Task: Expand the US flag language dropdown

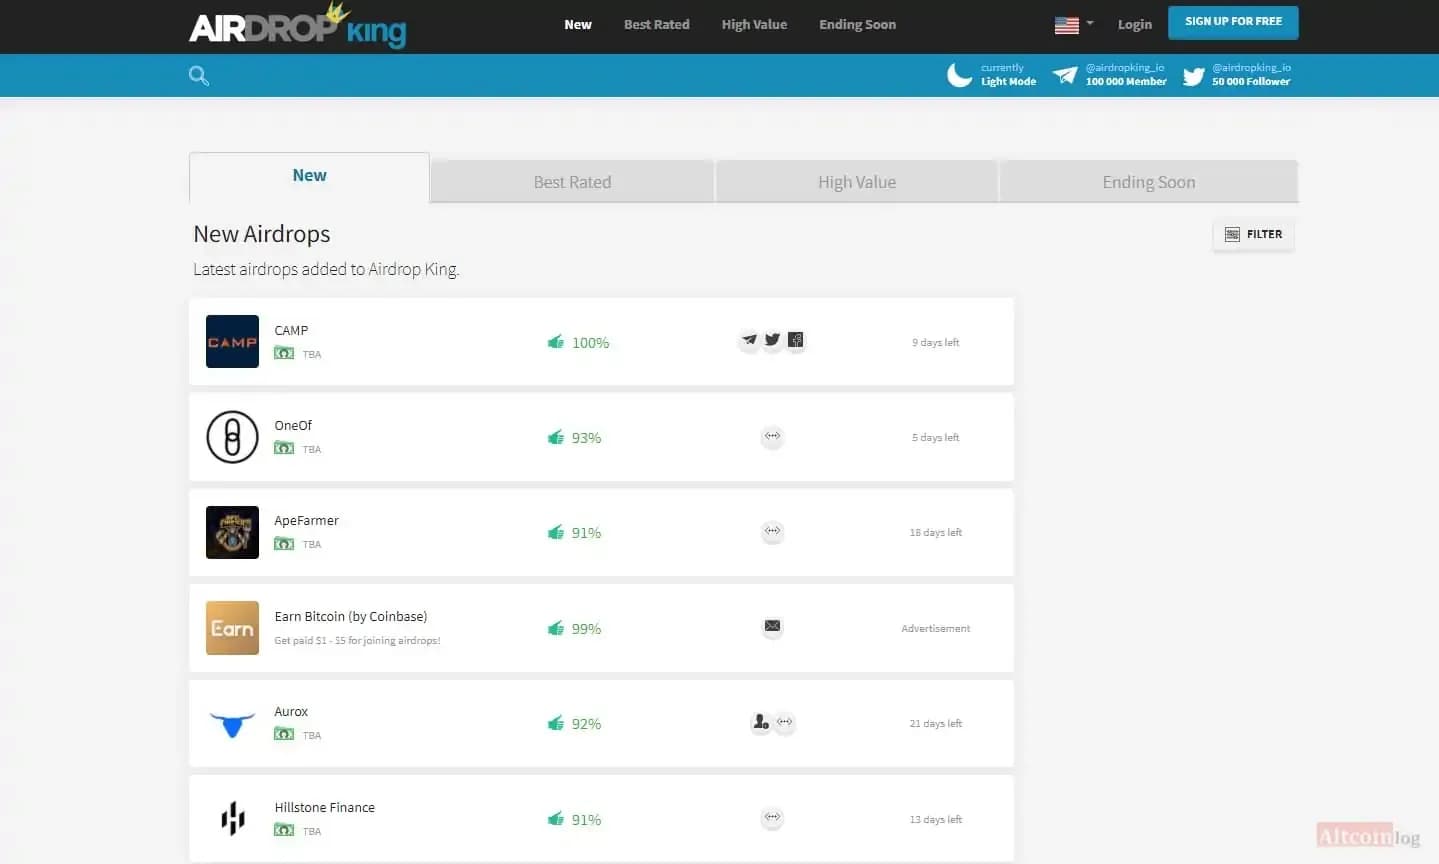Action: [x=1074, y=24]
